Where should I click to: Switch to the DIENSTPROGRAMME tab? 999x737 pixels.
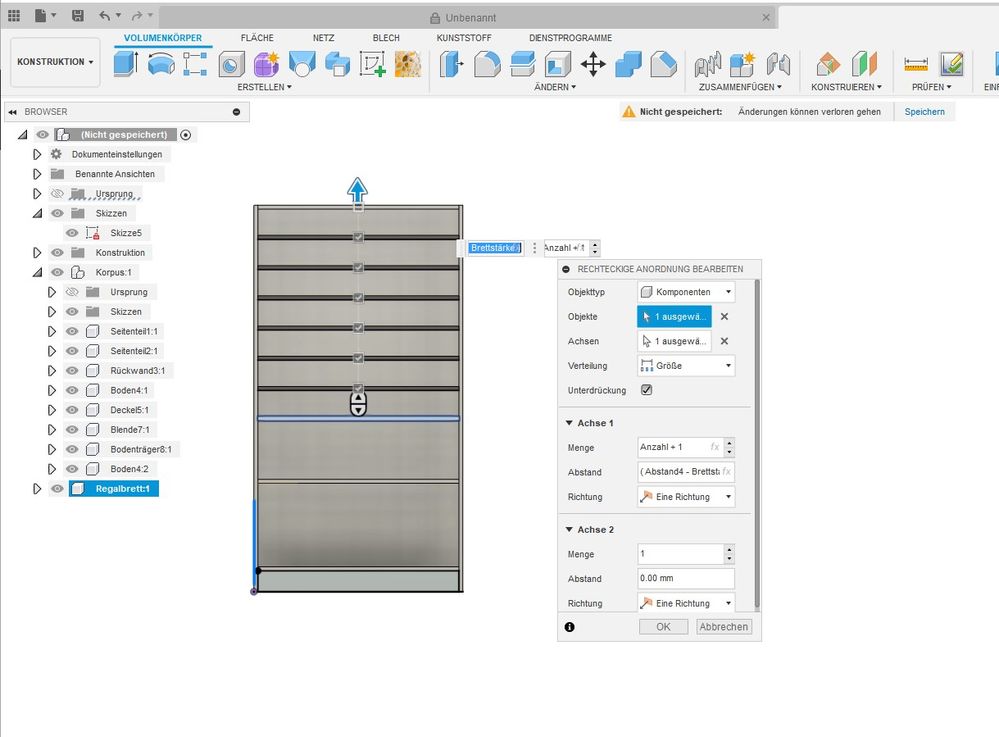[570, 38]
